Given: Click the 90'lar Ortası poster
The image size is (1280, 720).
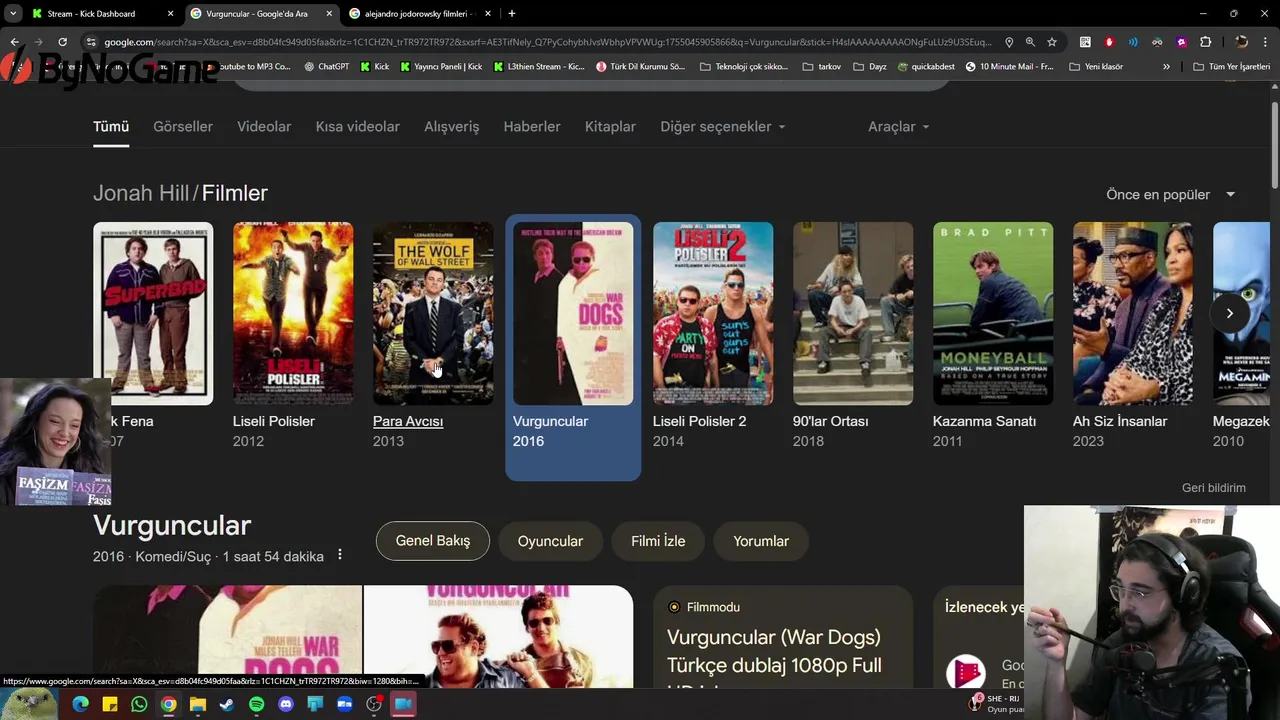Looking at the screenshot, I should coord(853,313).
